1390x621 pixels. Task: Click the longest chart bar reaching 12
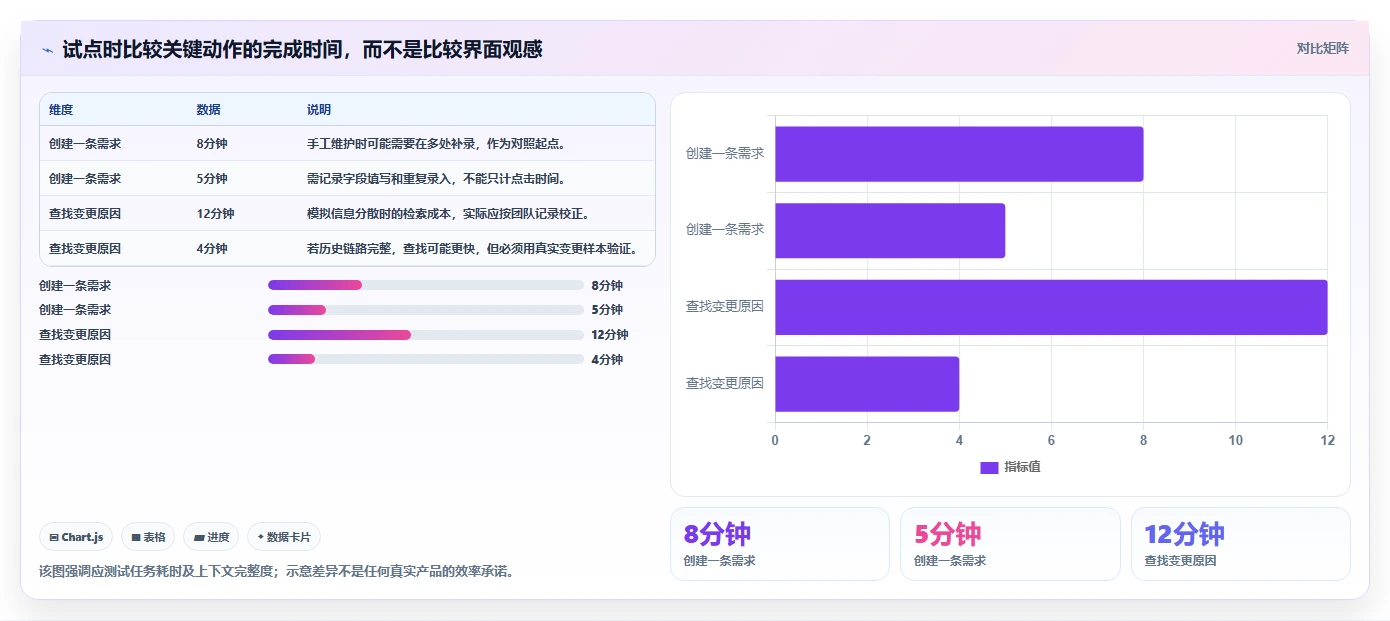pos(1051,307)
